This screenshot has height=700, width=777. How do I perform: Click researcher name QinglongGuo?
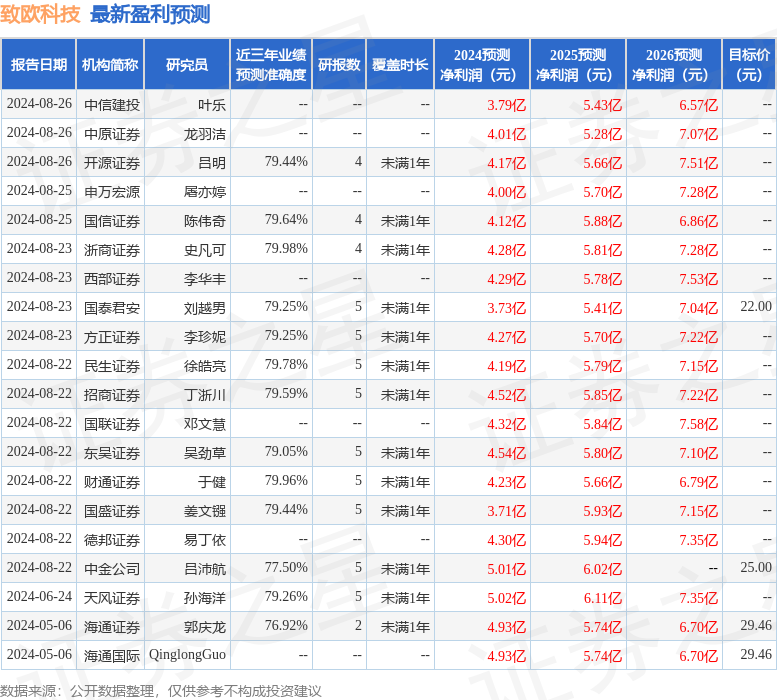pos(187,655)
